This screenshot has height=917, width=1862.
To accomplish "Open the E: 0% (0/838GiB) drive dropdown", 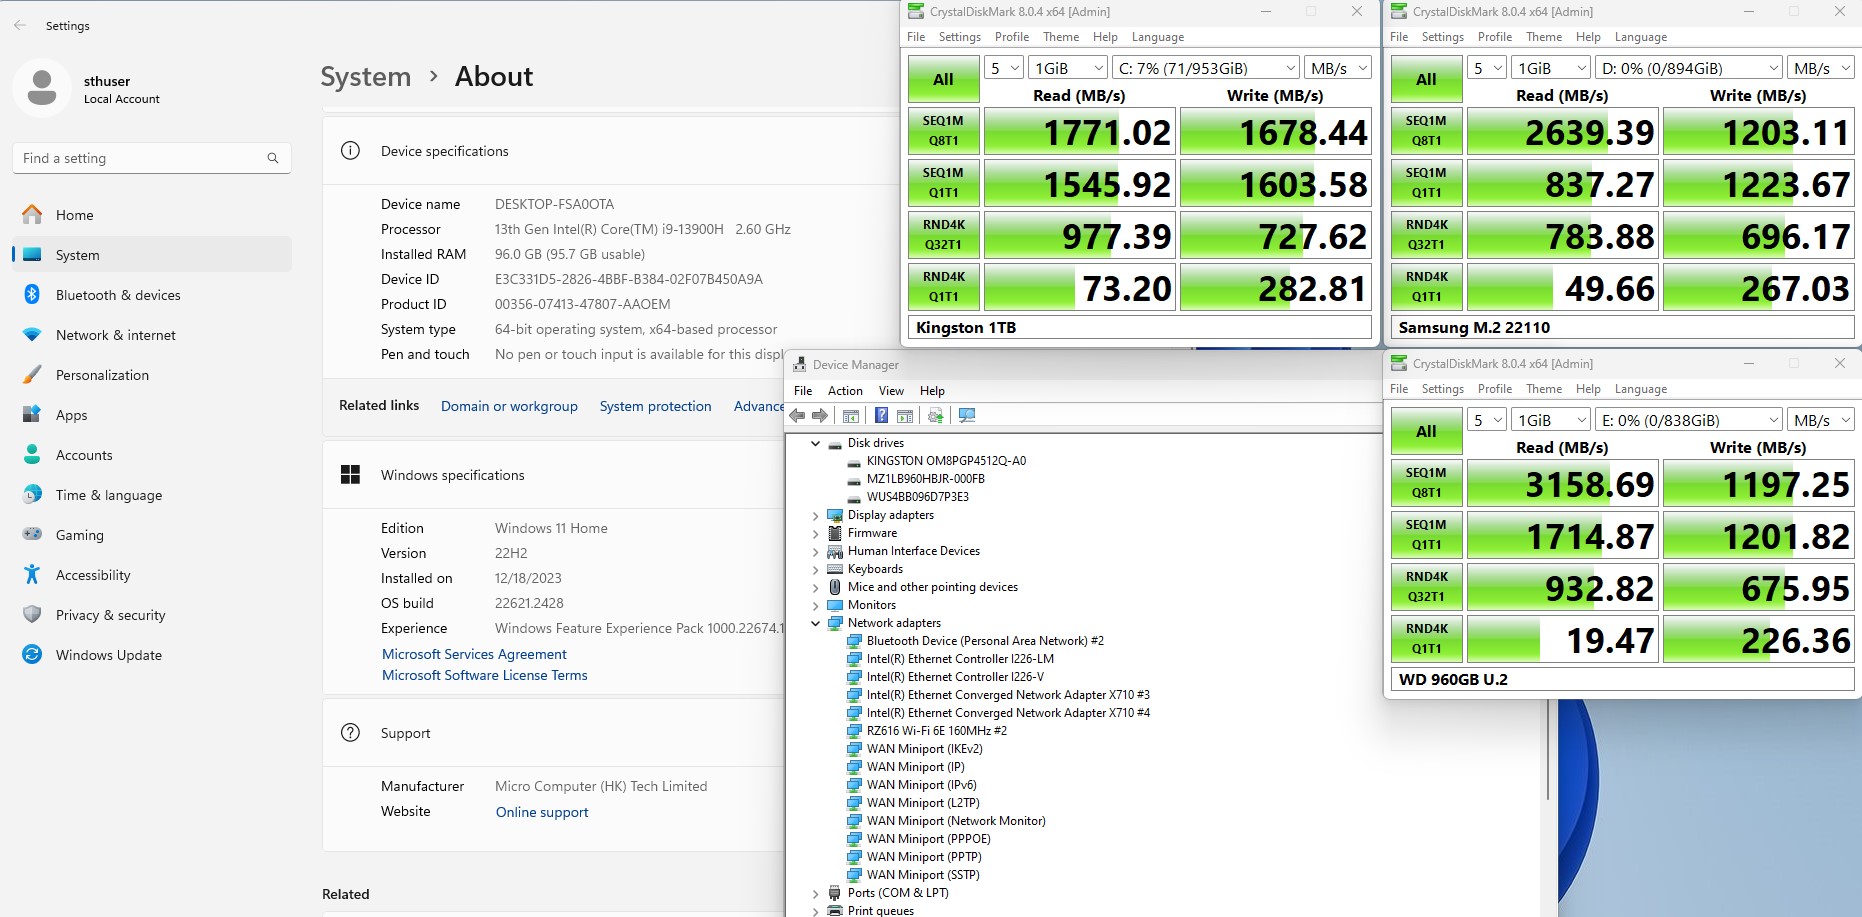I will click(1687, 420).
